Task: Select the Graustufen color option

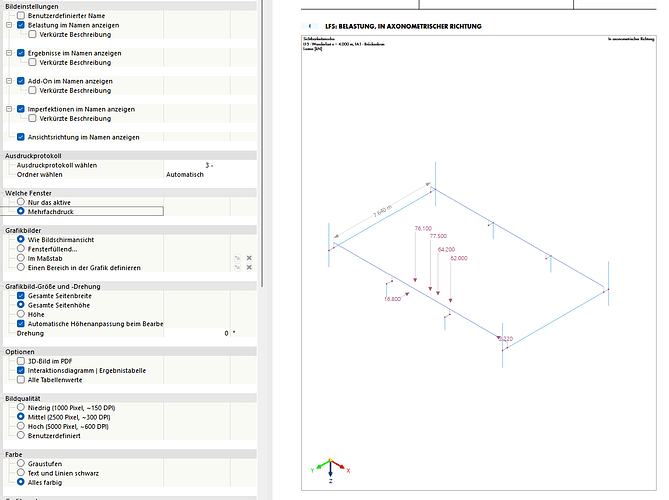Action: click(x=21, y=463)
